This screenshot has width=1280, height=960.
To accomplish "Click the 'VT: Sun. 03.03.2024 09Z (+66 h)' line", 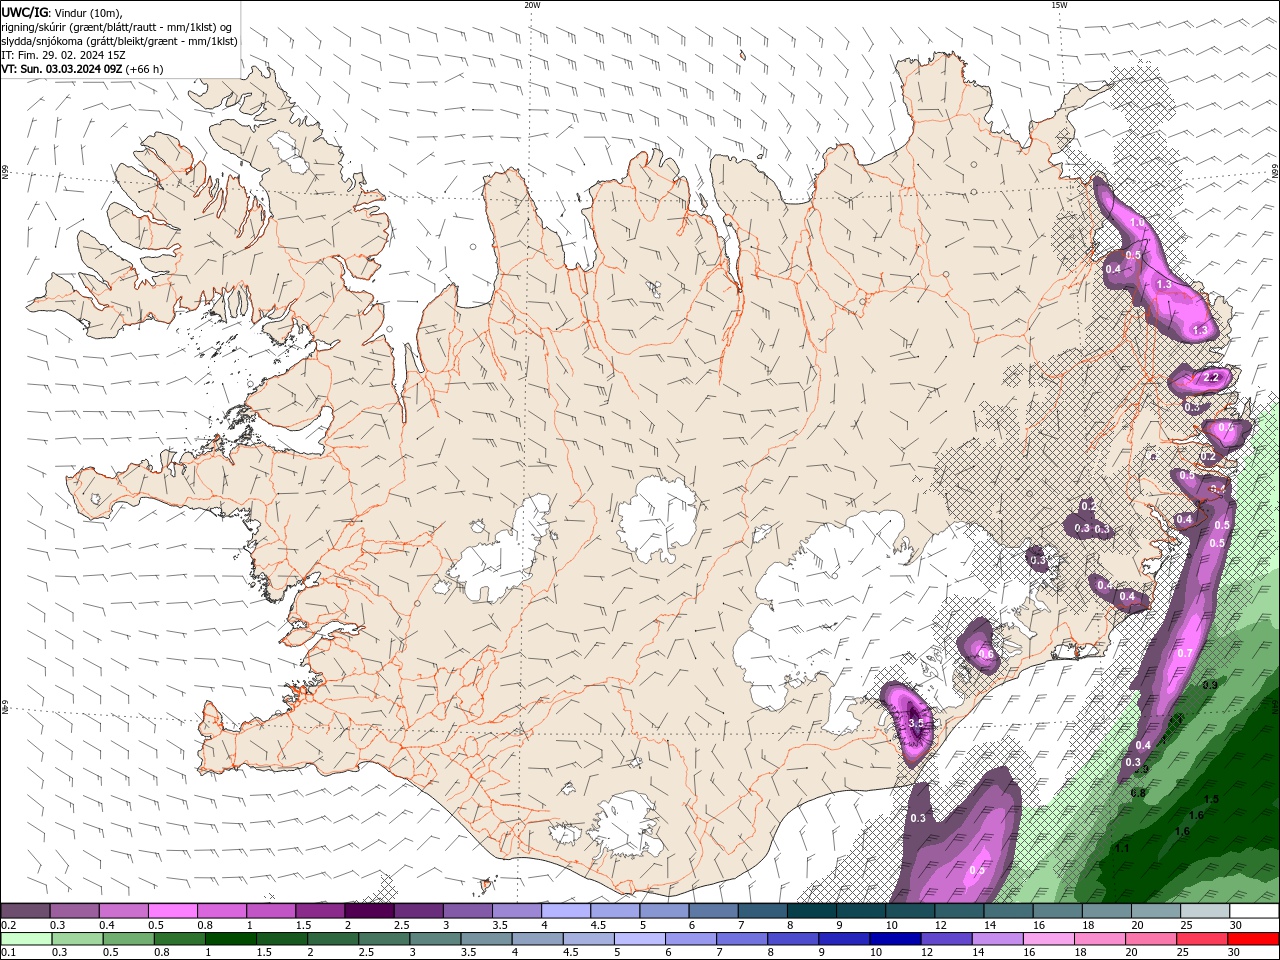I will tap(82, 69).
